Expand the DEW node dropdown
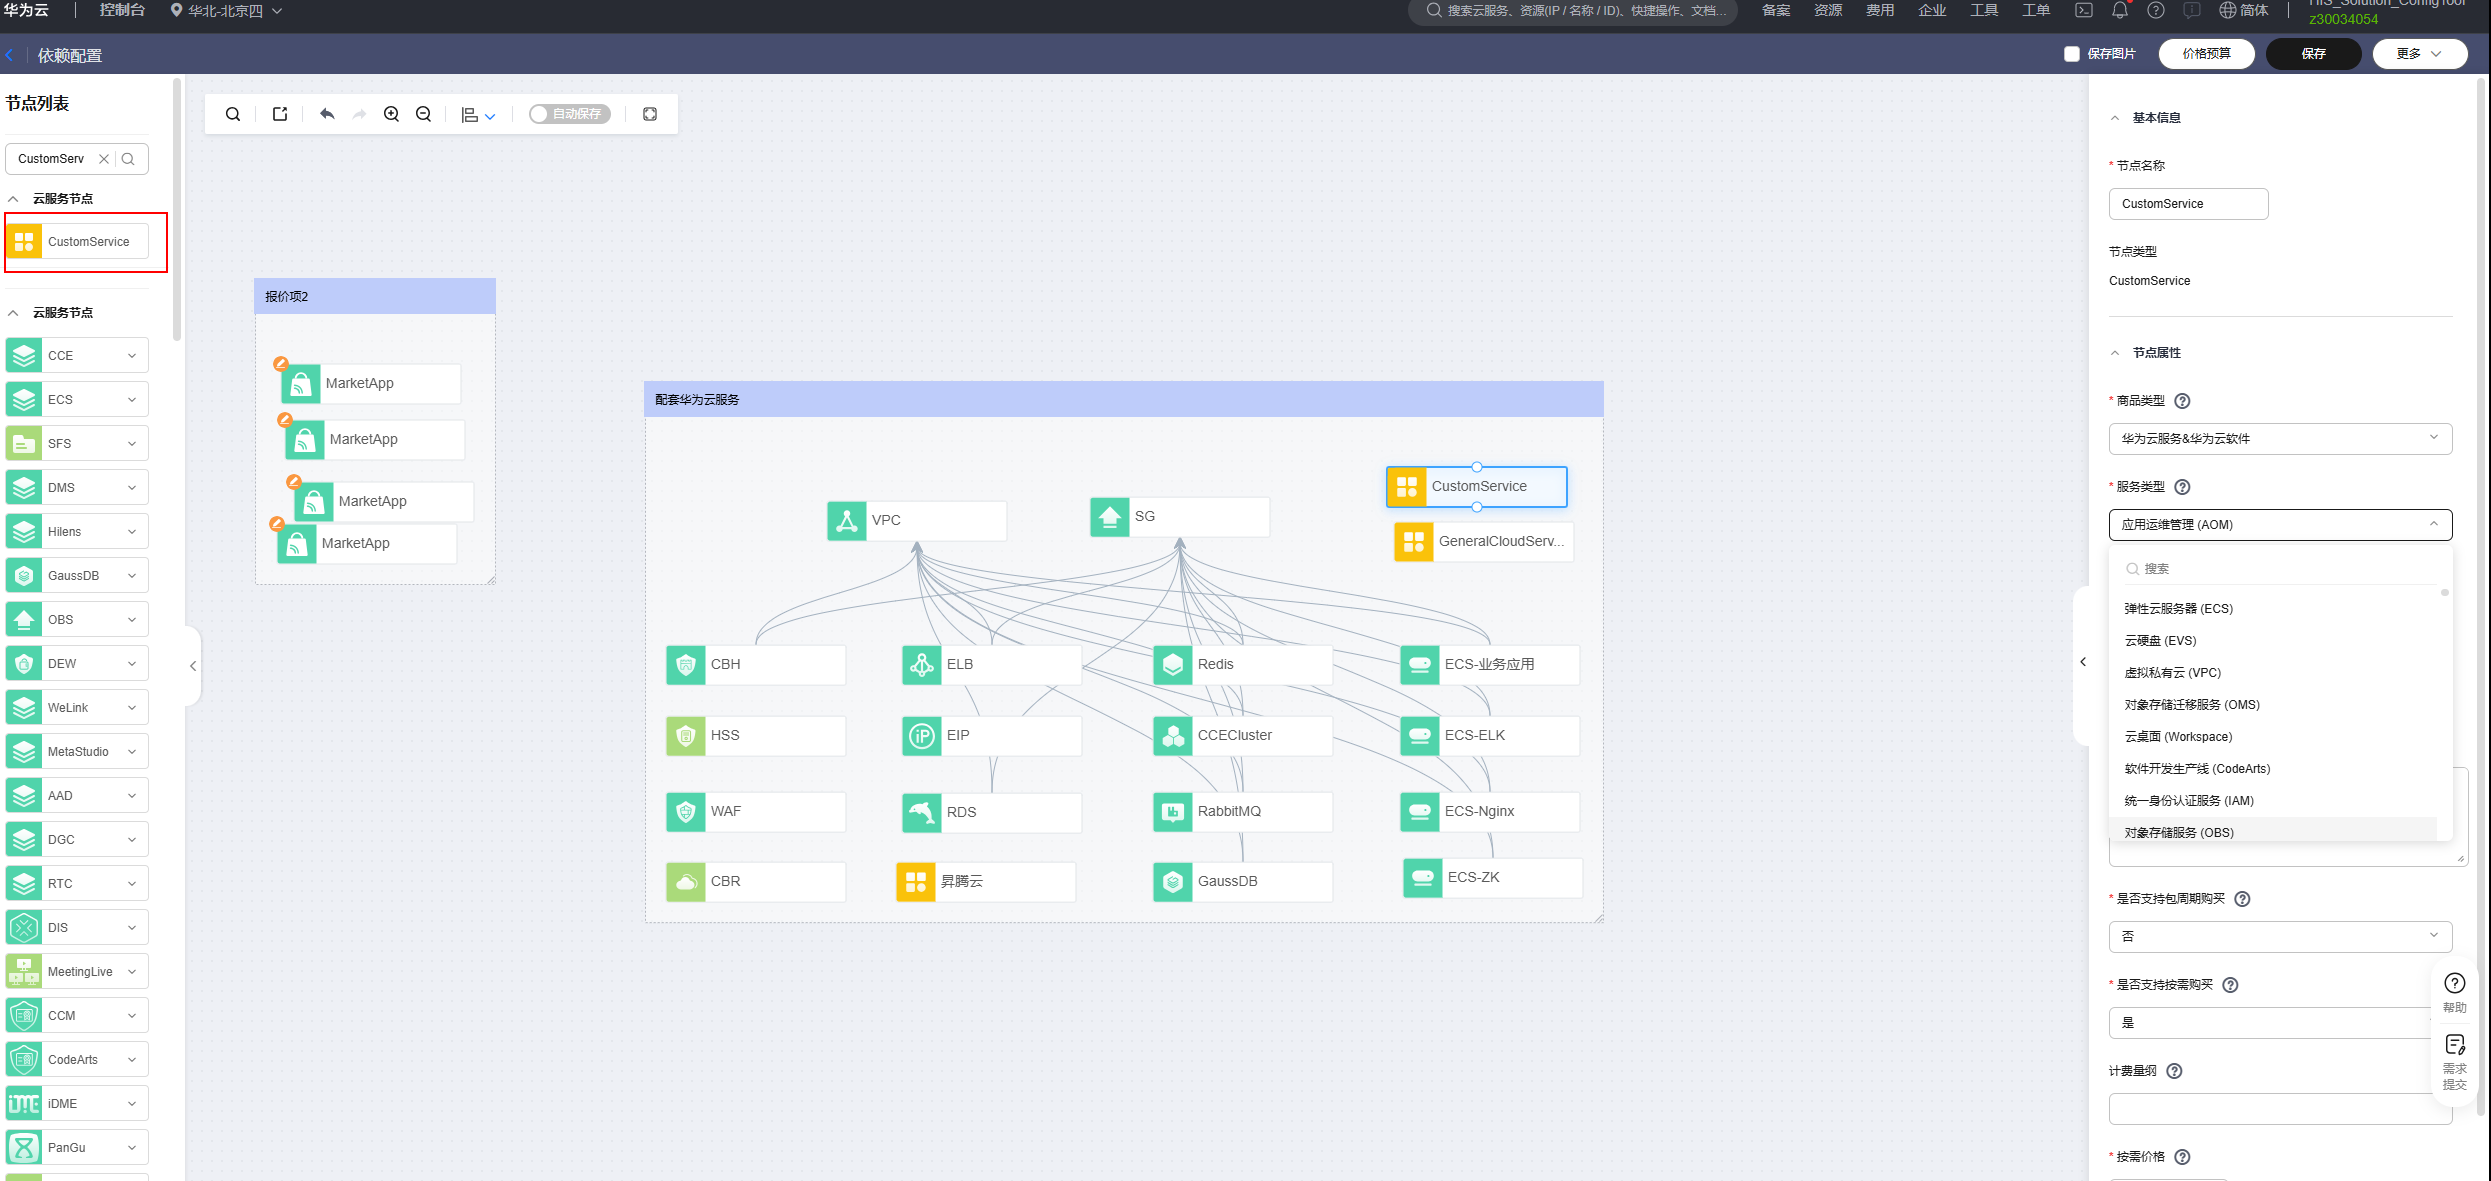This screenshot has width=2491, height=1181. point(132,664)
